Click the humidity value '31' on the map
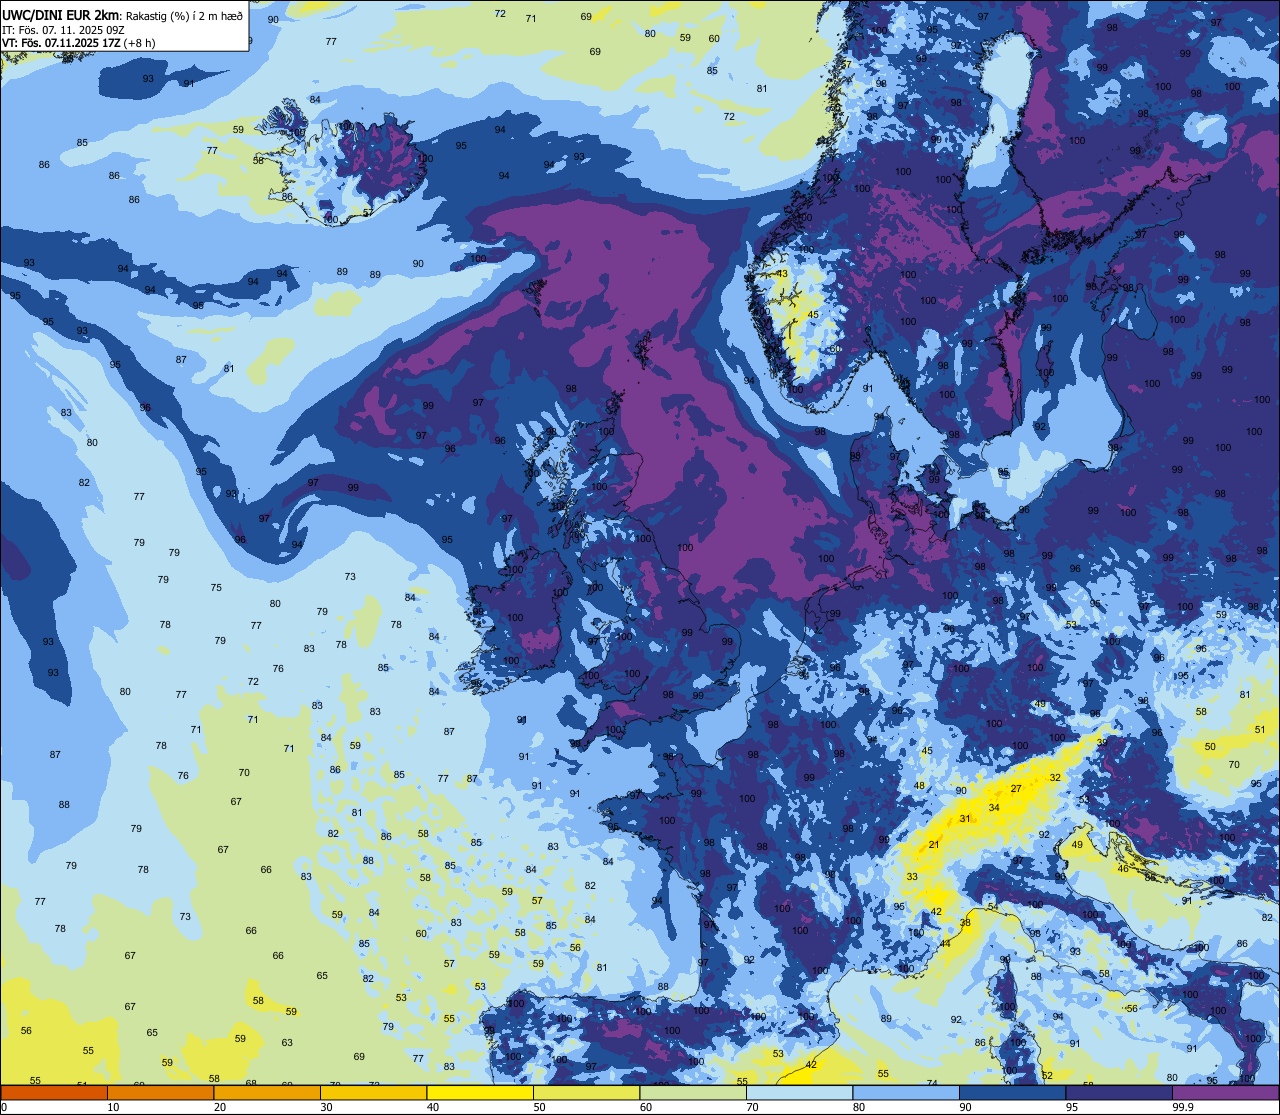1280x1115 pixels. [x=964, y=819]
